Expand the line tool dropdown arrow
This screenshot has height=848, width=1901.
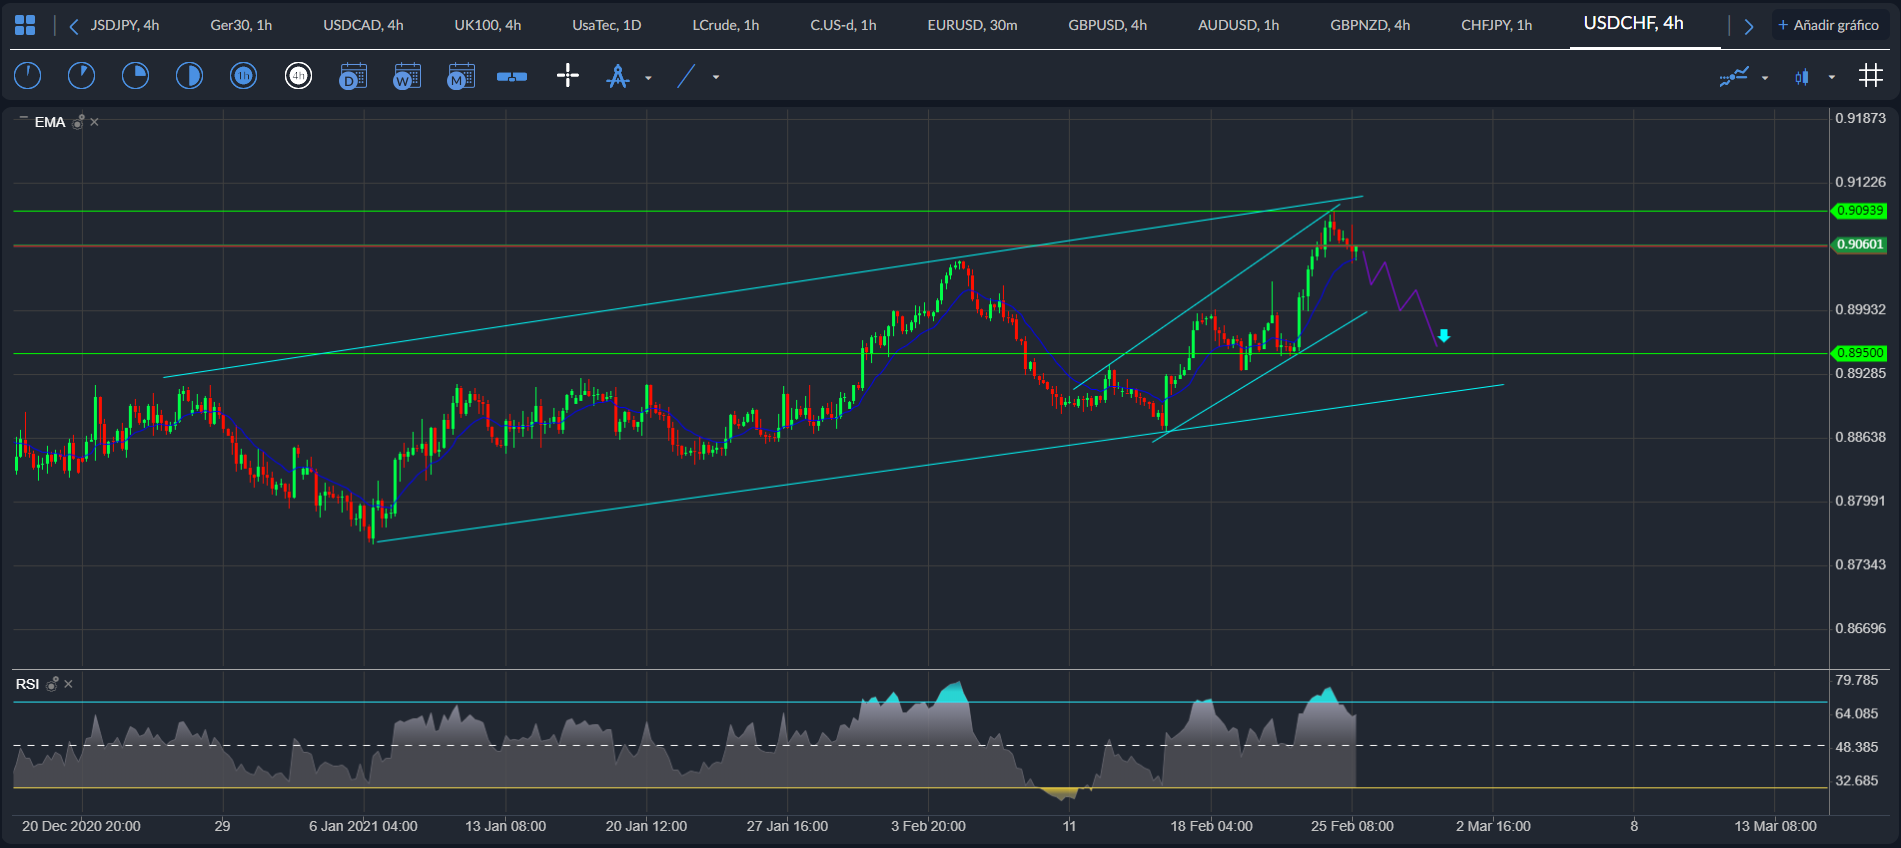point(716,77)
